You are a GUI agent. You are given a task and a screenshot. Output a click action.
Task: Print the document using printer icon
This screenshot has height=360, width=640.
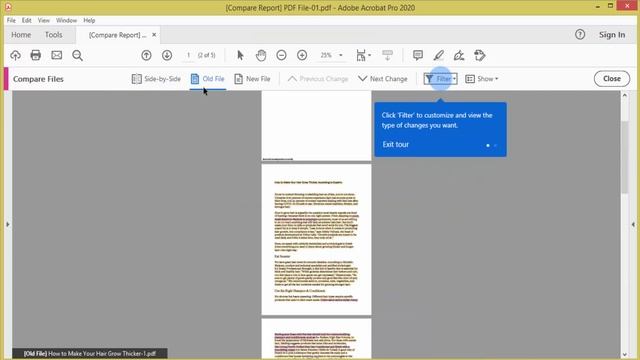point(36,55)
